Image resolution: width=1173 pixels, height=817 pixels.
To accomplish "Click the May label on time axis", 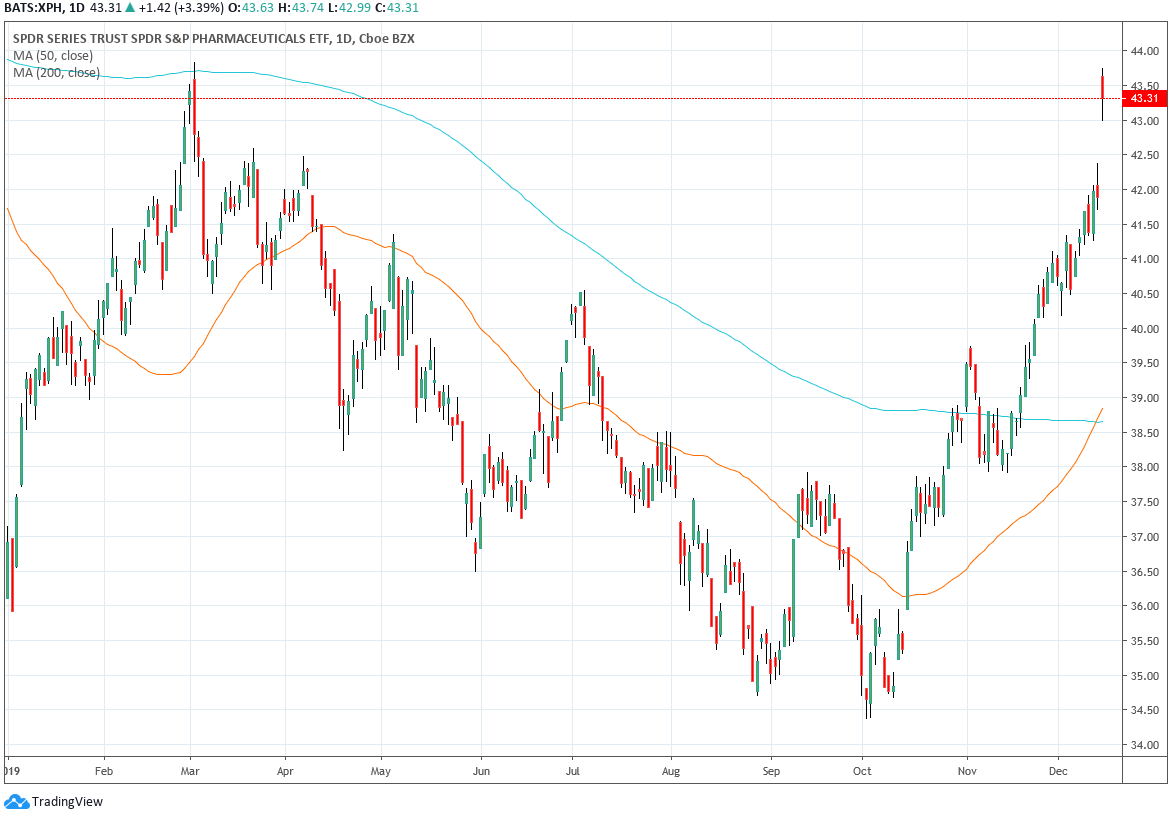I will coord(381,771).
